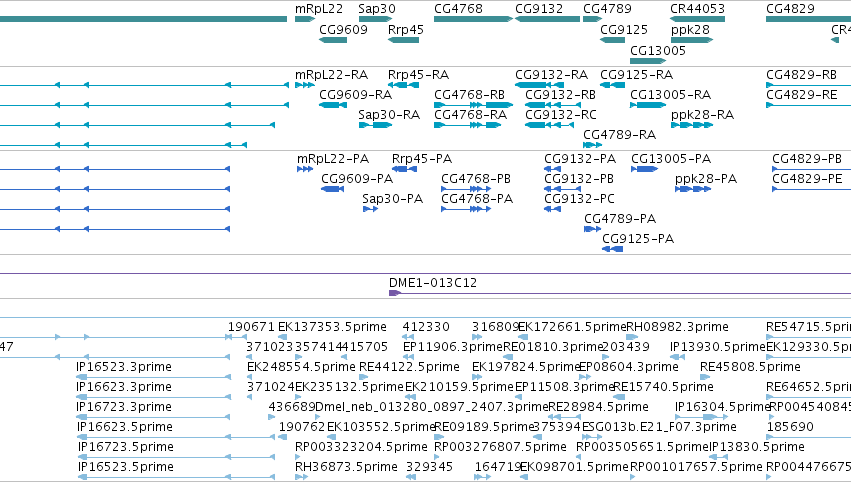
Task: Click EST RH08982.3prime
Action: click(x=677, y=327)
